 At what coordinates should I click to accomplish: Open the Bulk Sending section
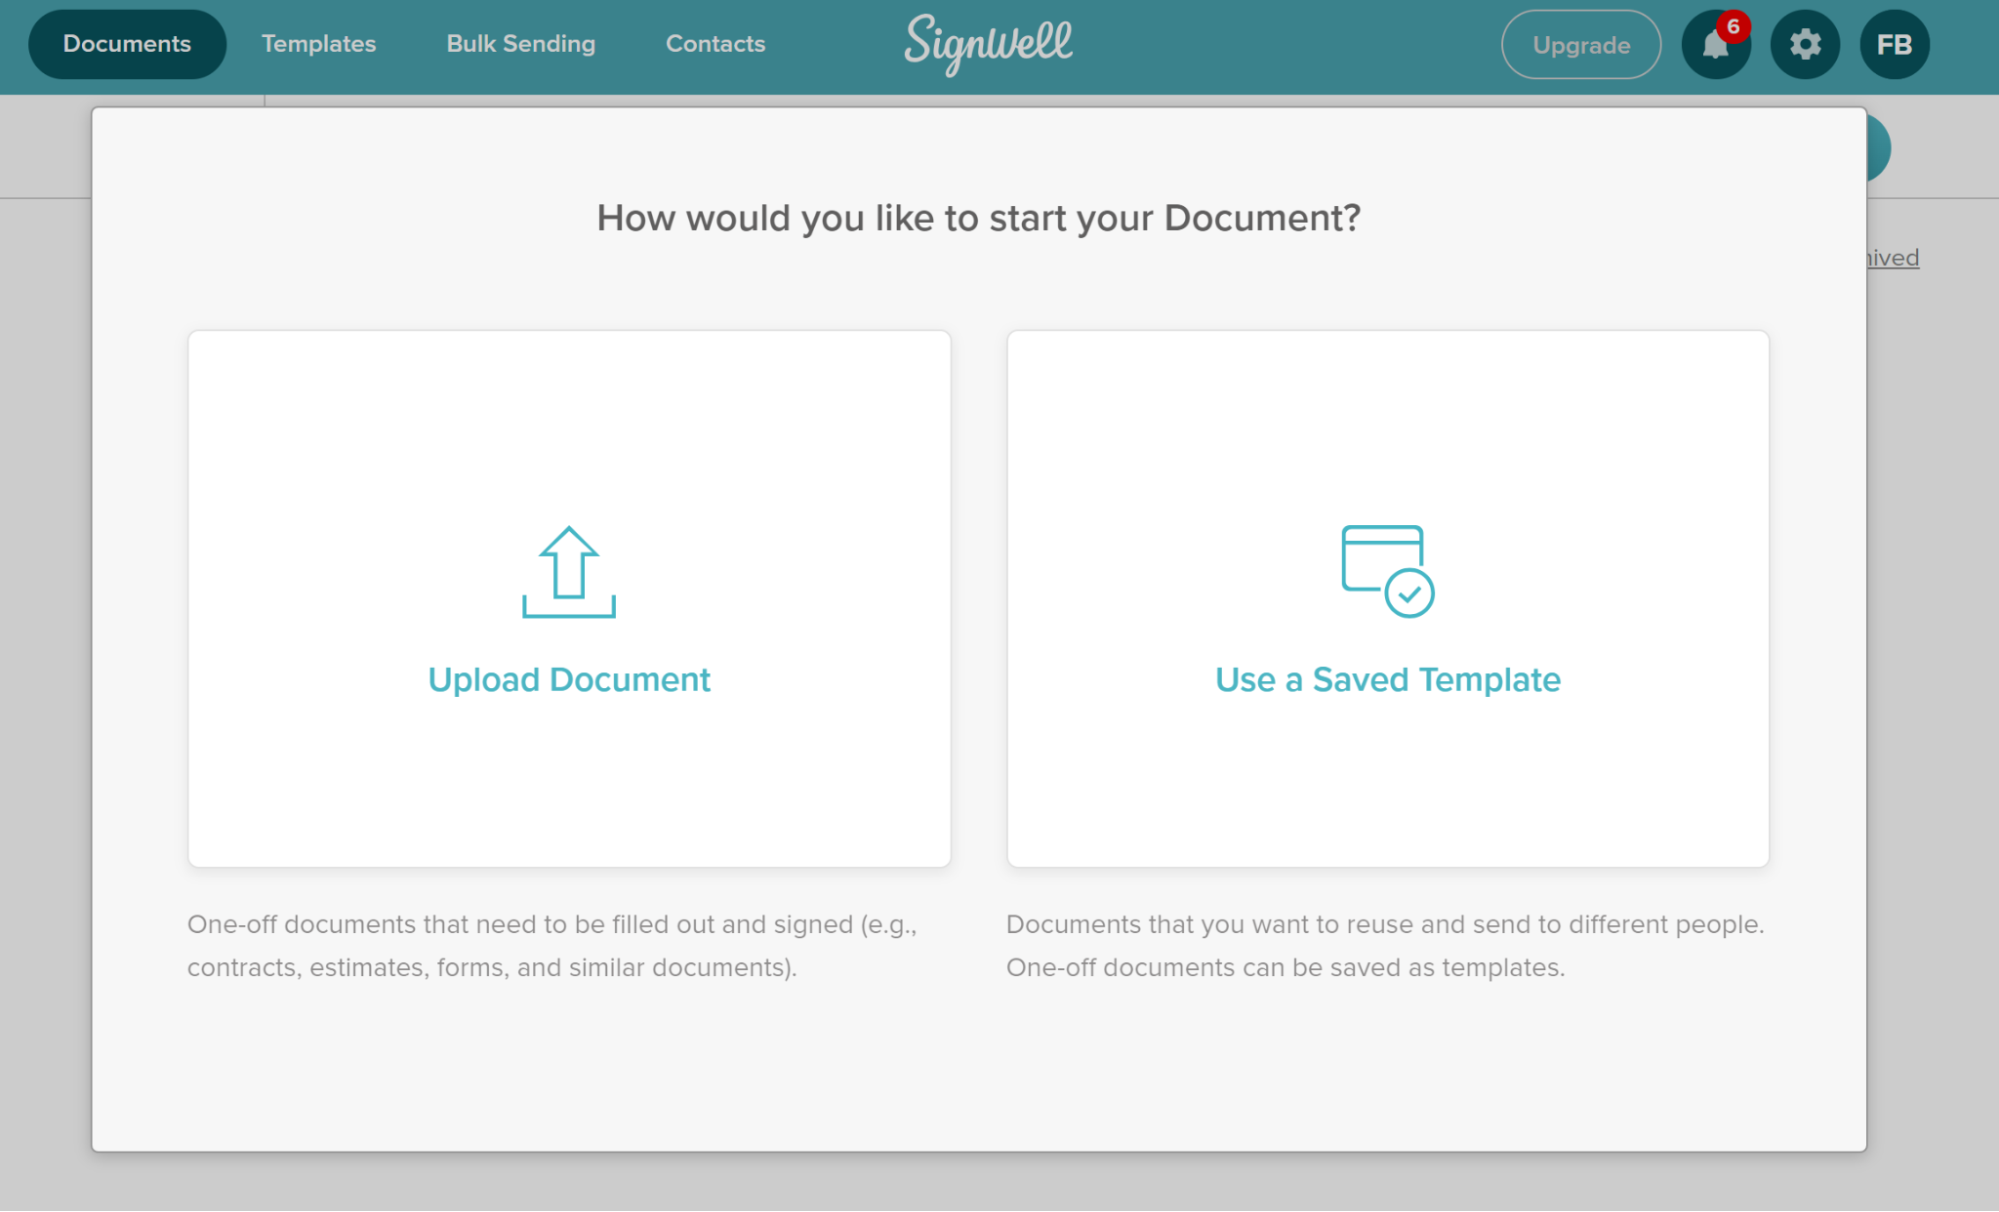coord(520,43)
